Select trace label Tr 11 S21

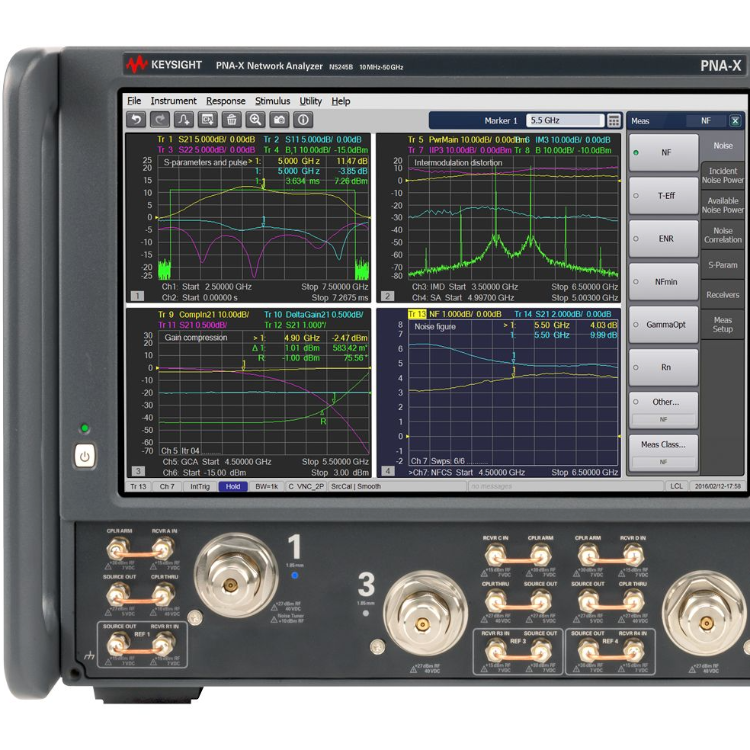pos(193,325)
